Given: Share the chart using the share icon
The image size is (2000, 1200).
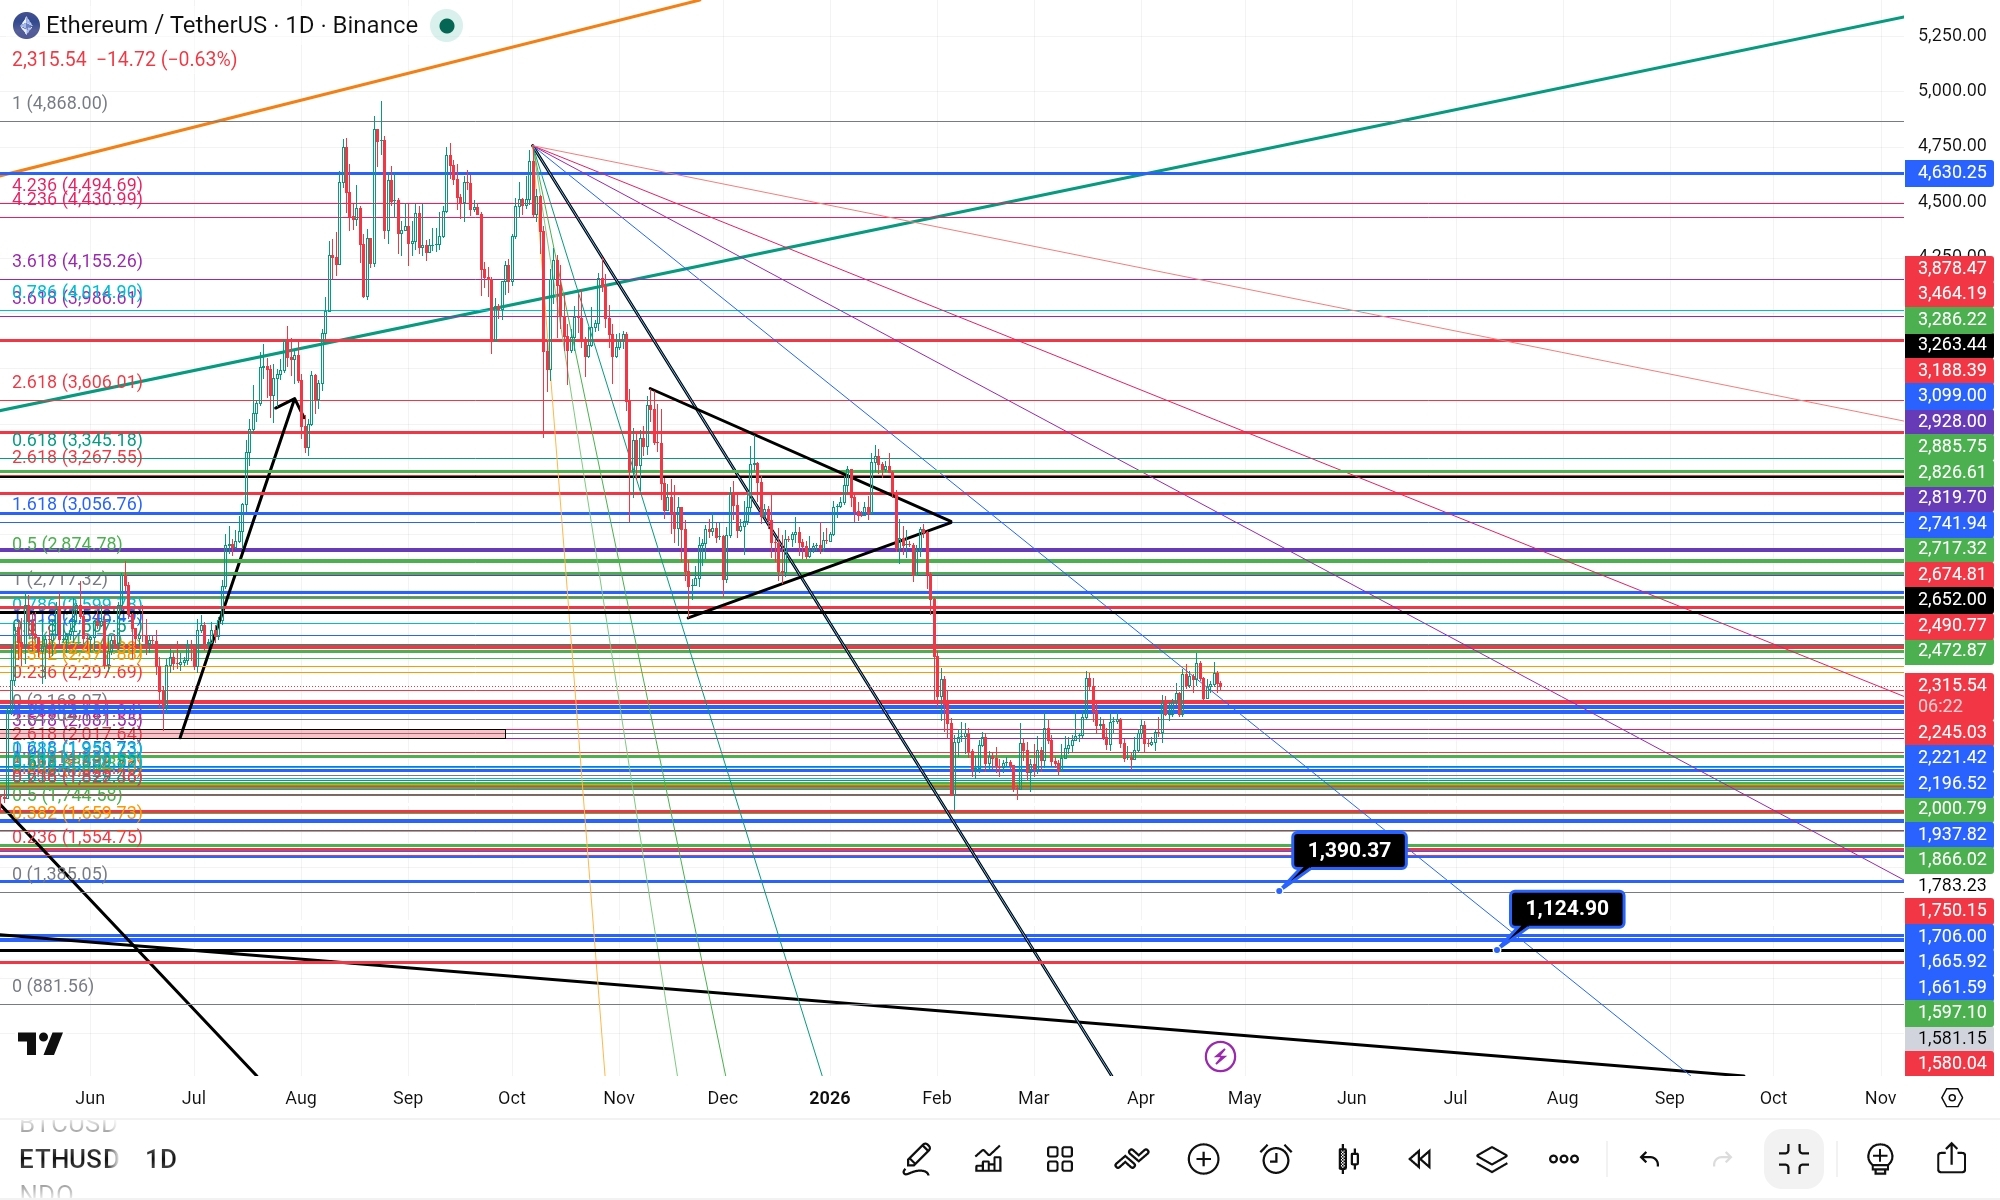Looking at the screenshot, I should [1952, 1159].
